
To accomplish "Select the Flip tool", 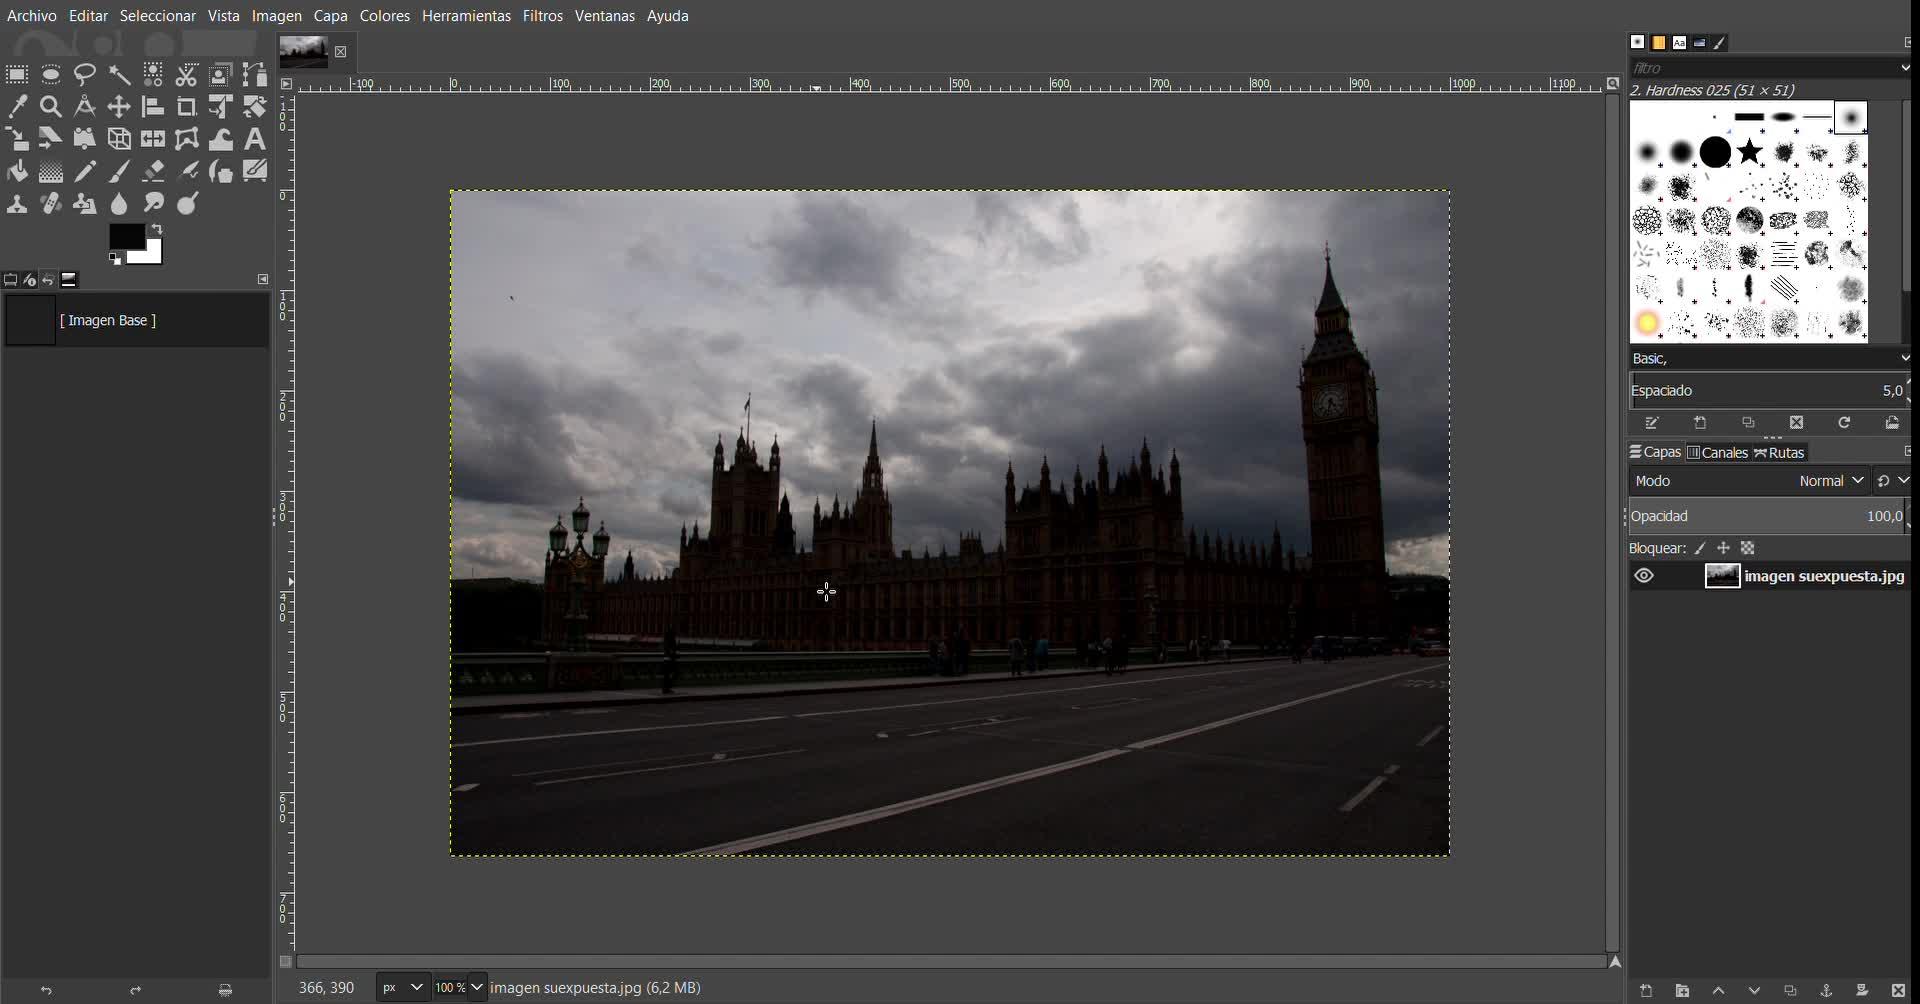I will 153,139.
